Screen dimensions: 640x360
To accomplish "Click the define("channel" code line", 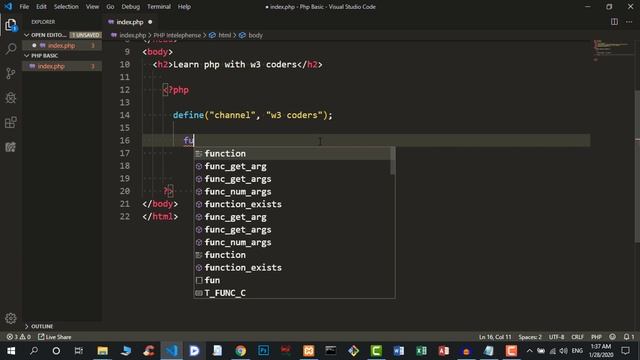I will coord(253,115).
